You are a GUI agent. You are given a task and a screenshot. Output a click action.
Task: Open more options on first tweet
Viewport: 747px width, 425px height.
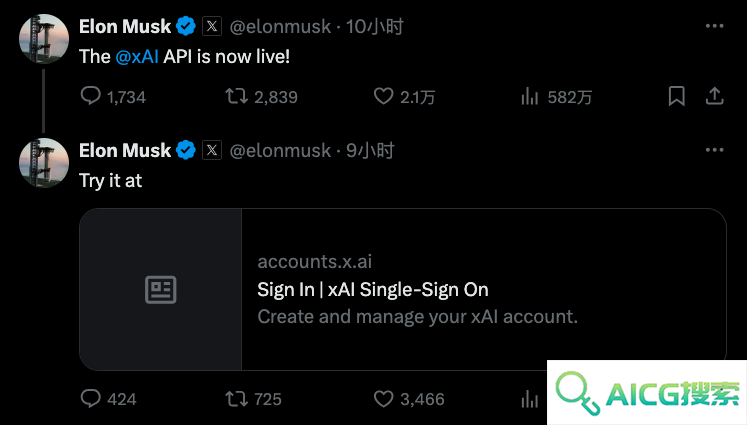[x=715, y=26]
